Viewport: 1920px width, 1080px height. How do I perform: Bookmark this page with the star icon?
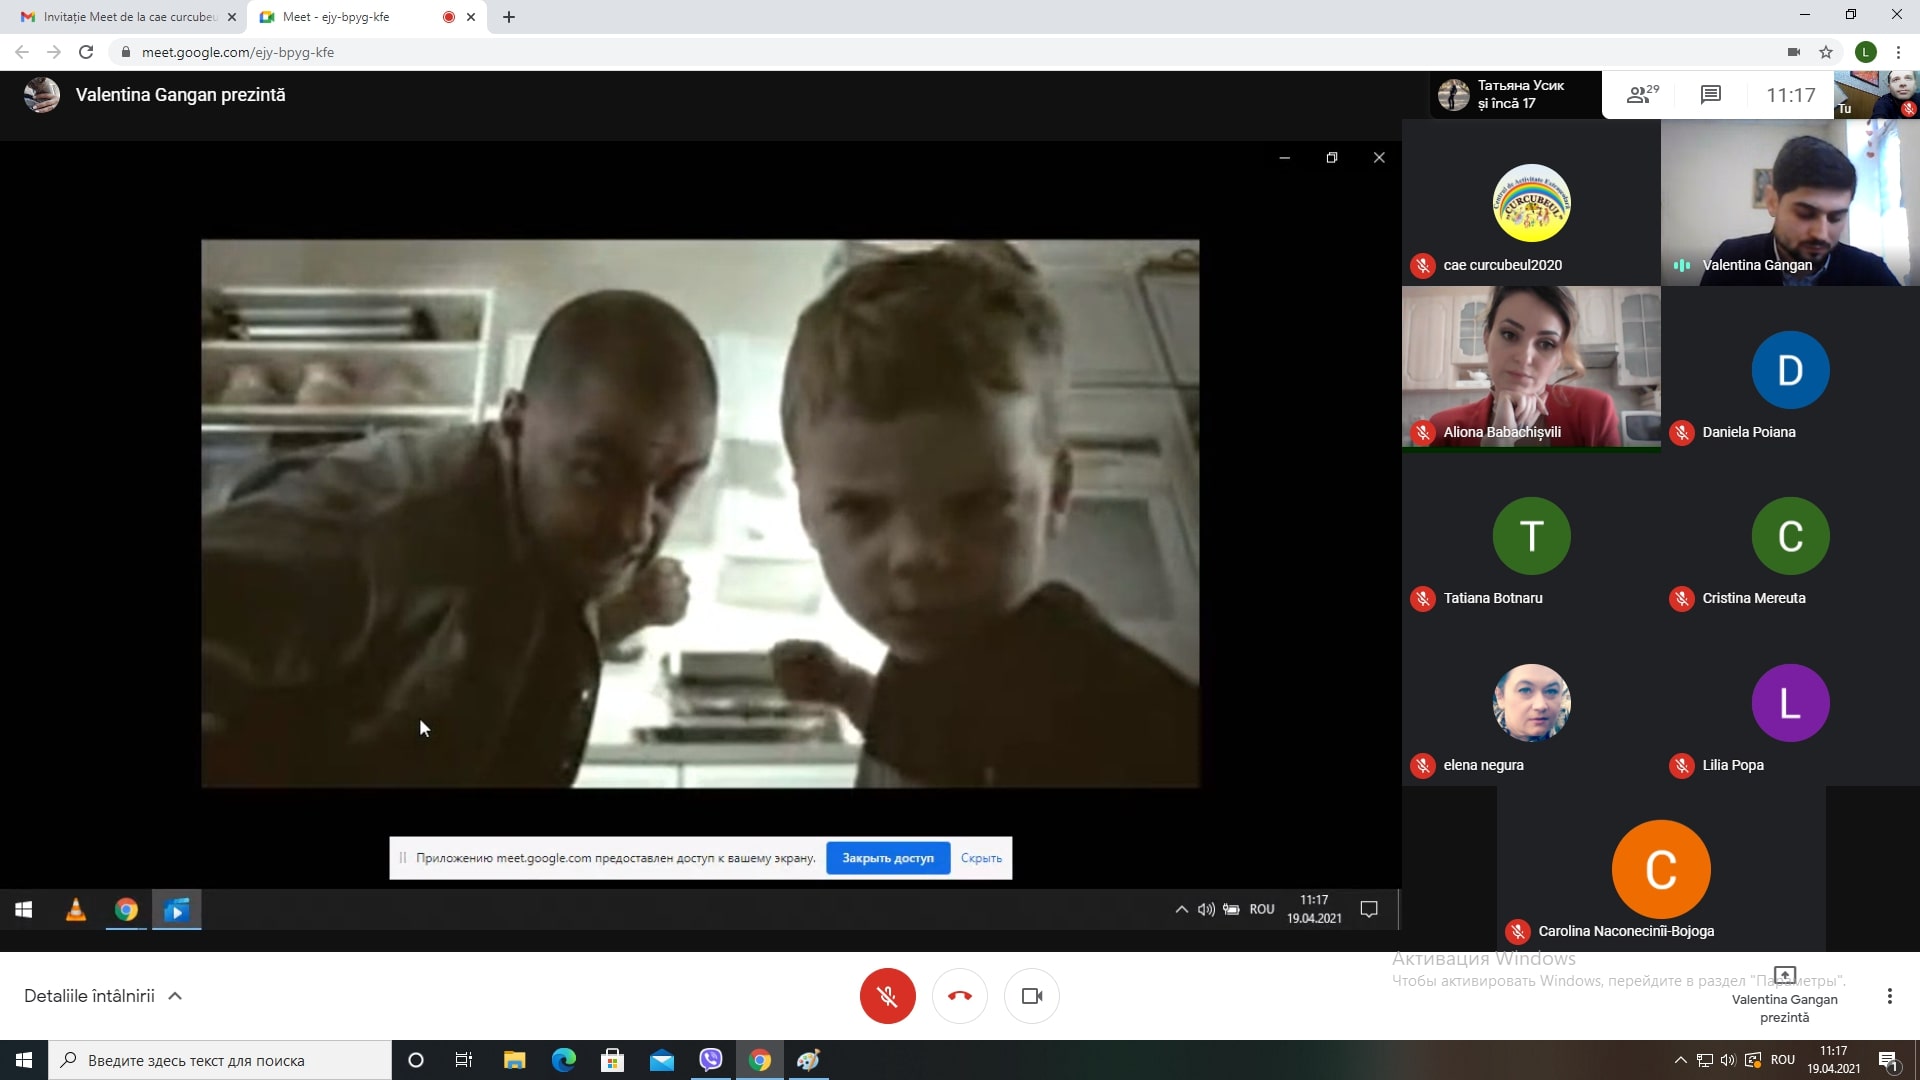pos(1826,52)
